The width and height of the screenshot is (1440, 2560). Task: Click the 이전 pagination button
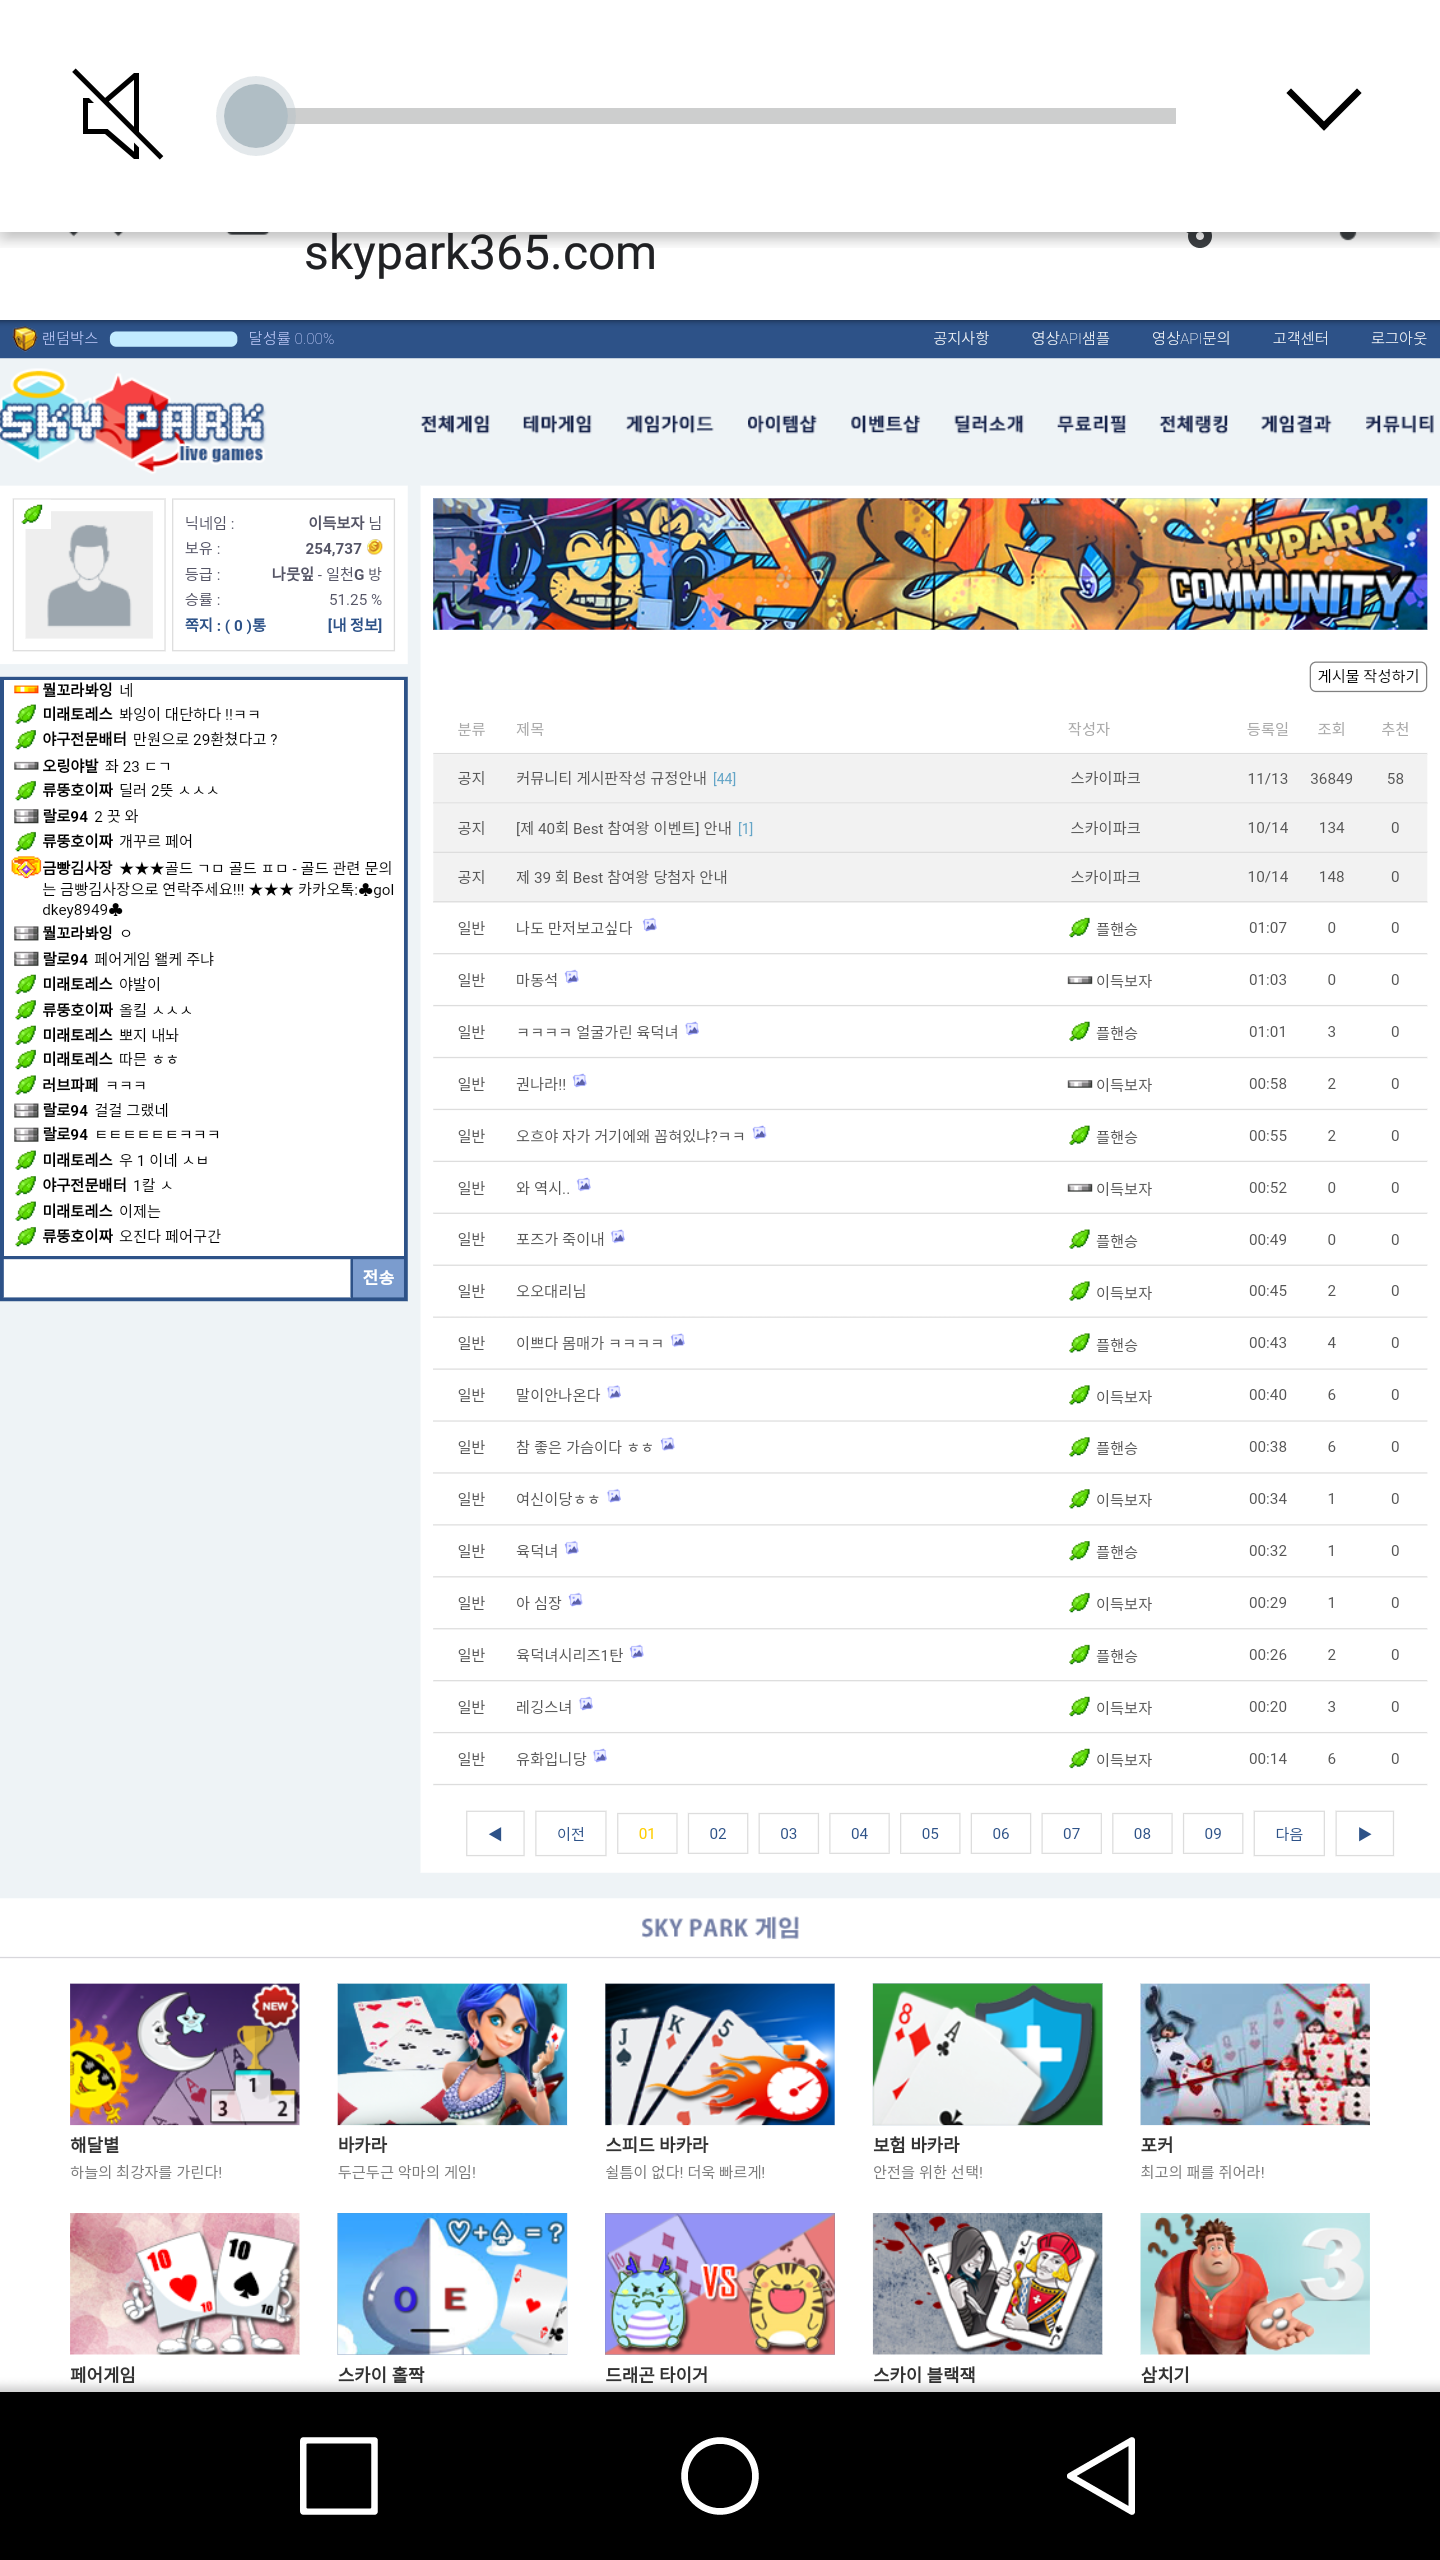point(570,1833)
